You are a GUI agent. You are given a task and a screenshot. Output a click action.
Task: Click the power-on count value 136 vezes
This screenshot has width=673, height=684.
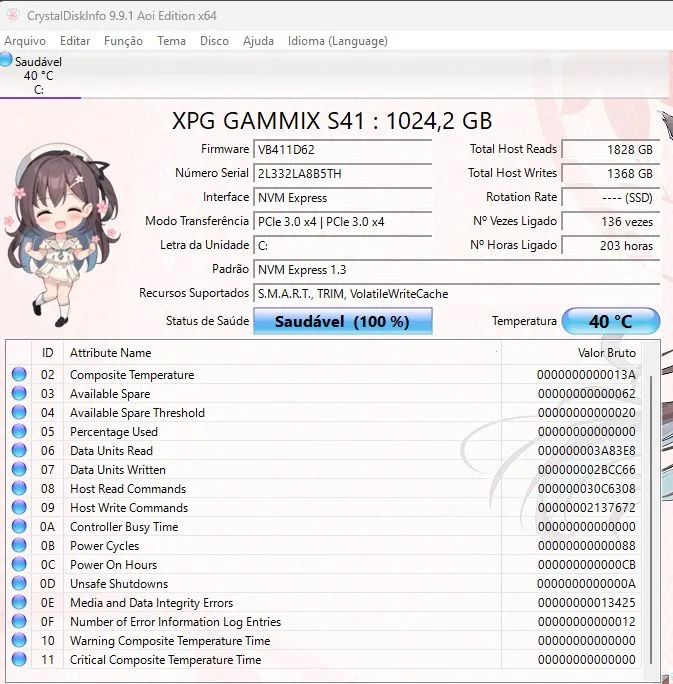611,222
